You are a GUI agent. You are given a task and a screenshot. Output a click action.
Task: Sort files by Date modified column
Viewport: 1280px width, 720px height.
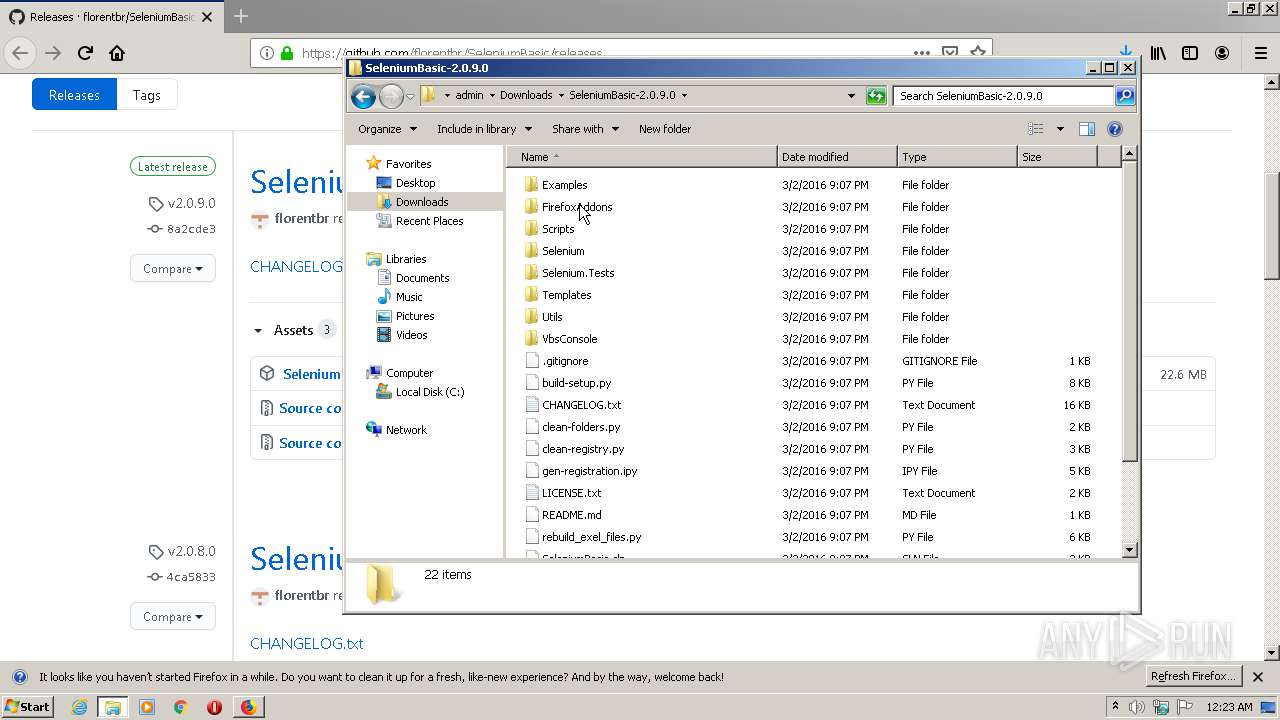pos(837,157)
